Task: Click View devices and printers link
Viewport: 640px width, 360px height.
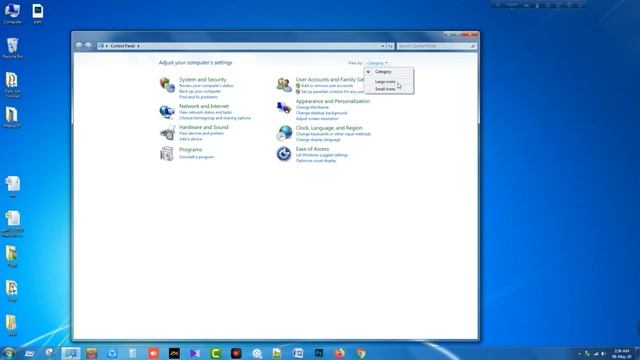Action: click(x=201, y=133)
